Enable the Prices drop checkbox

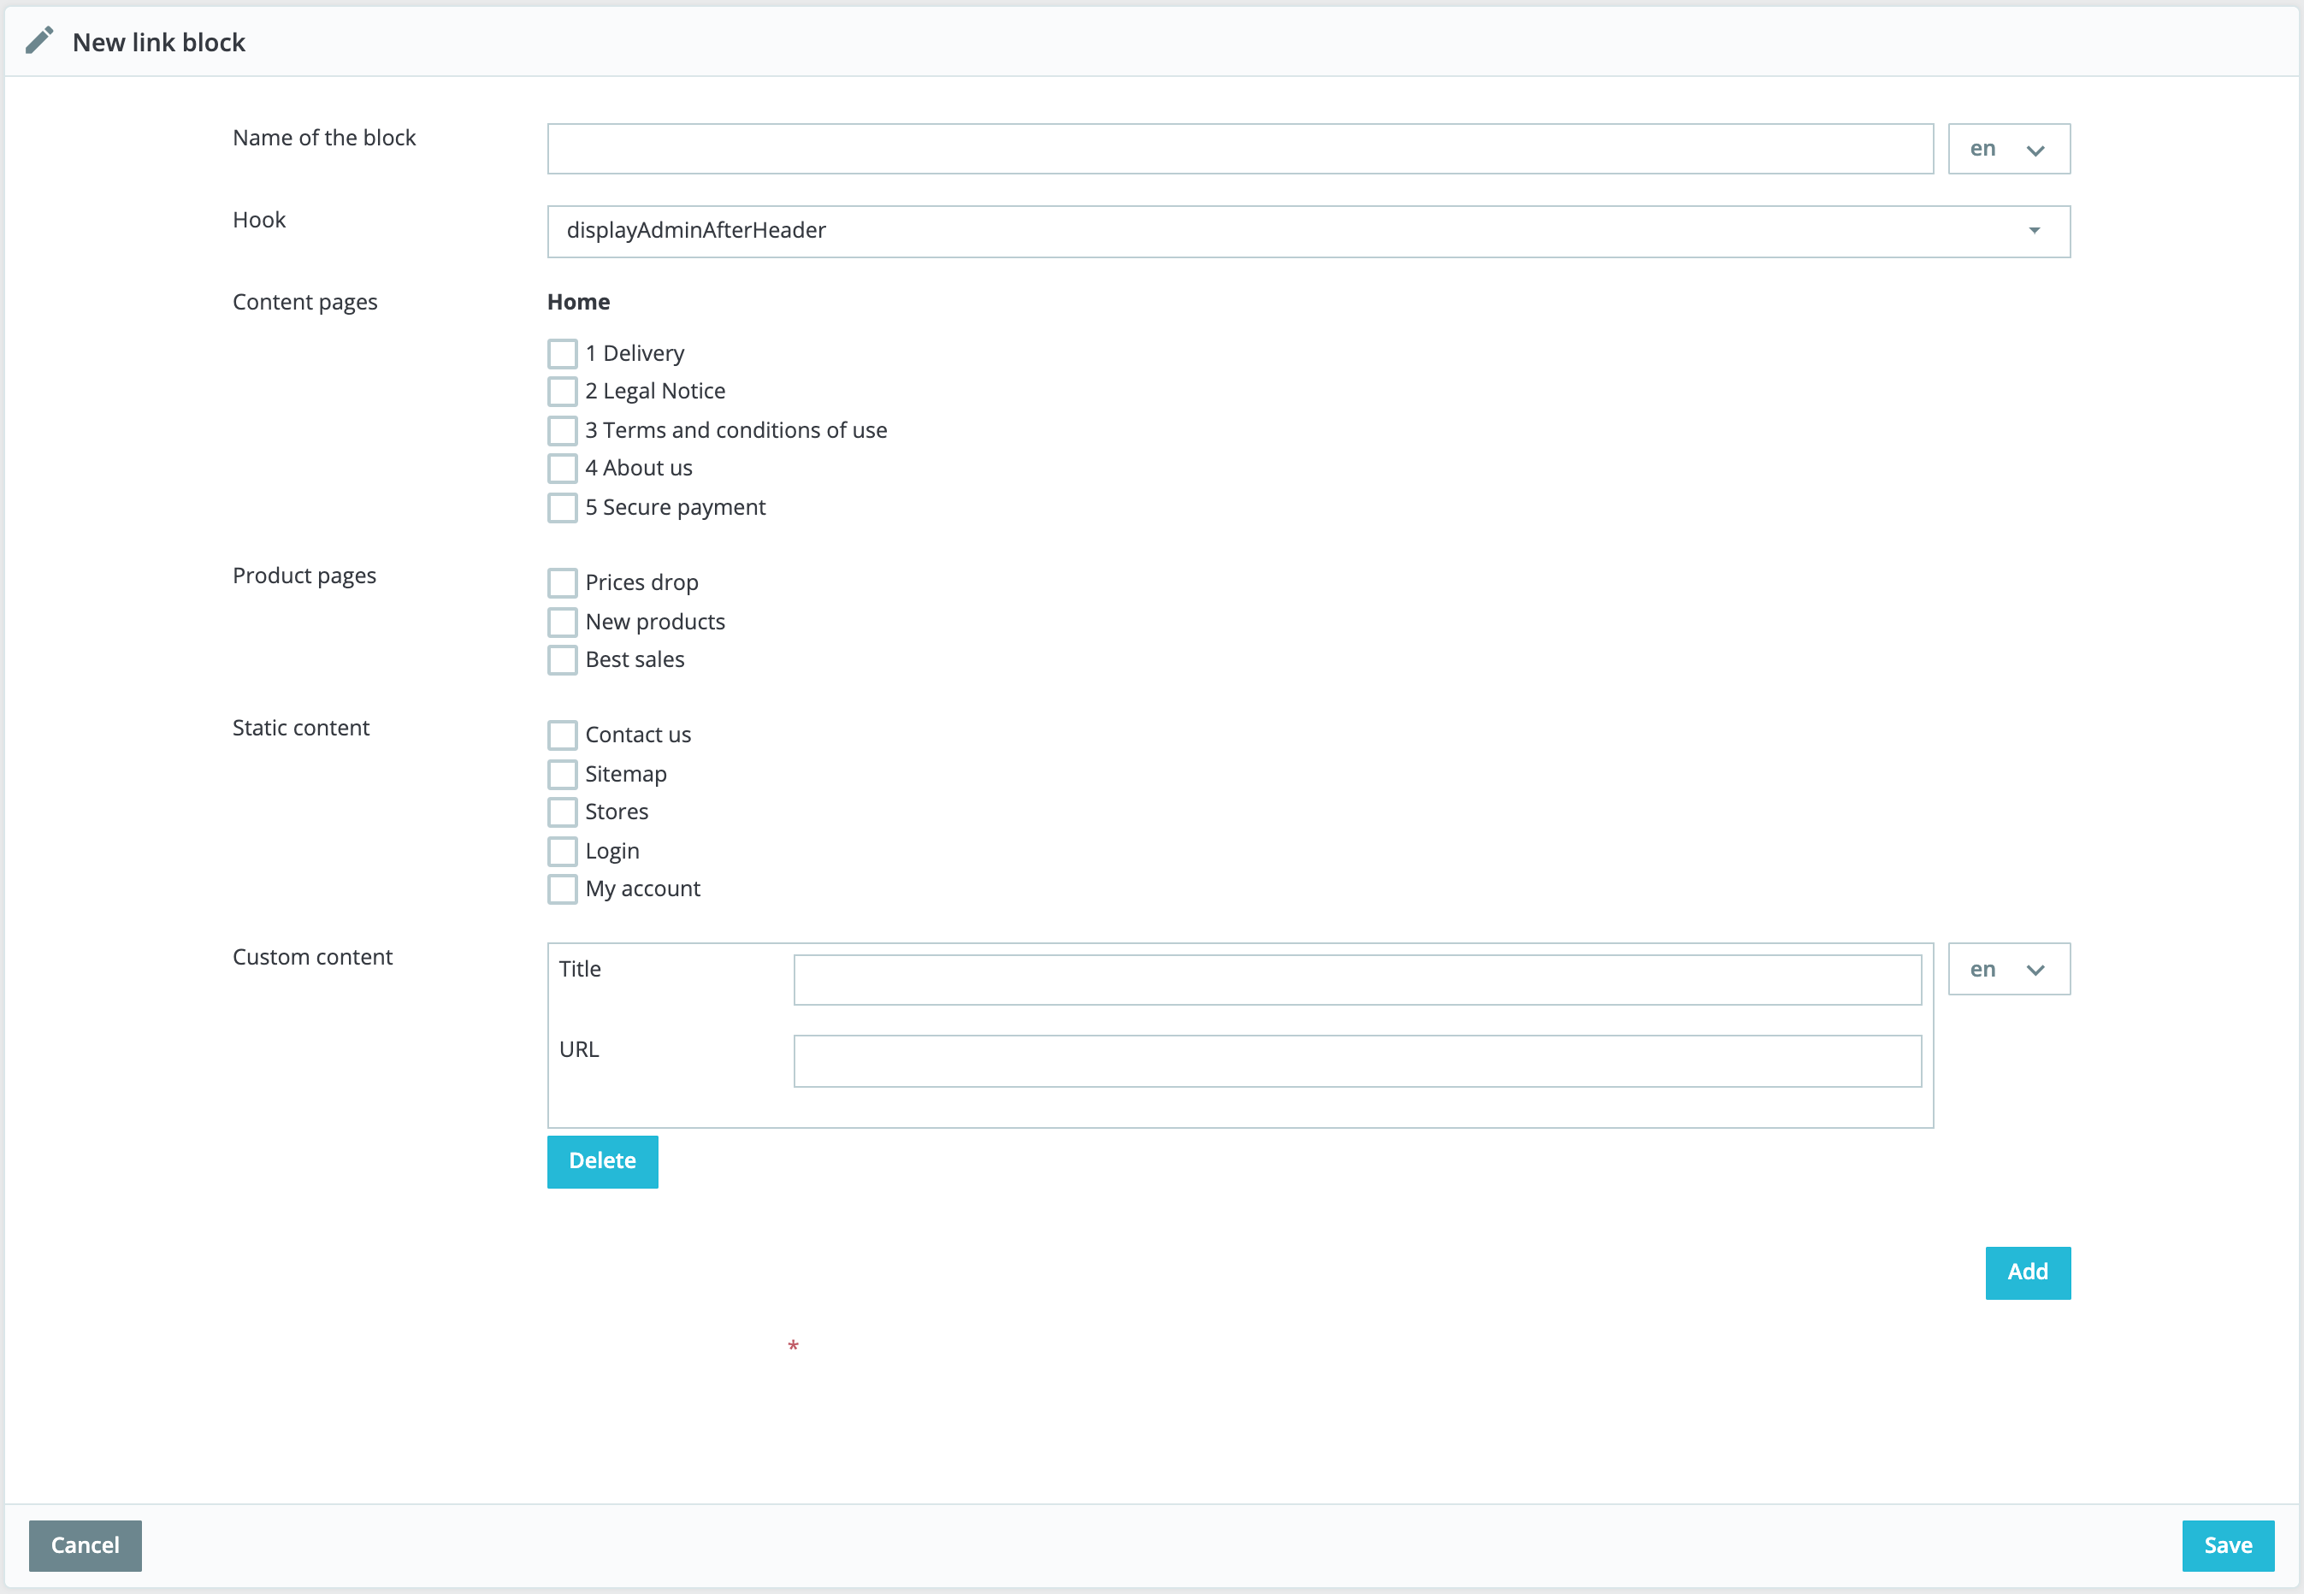point(562,582)
